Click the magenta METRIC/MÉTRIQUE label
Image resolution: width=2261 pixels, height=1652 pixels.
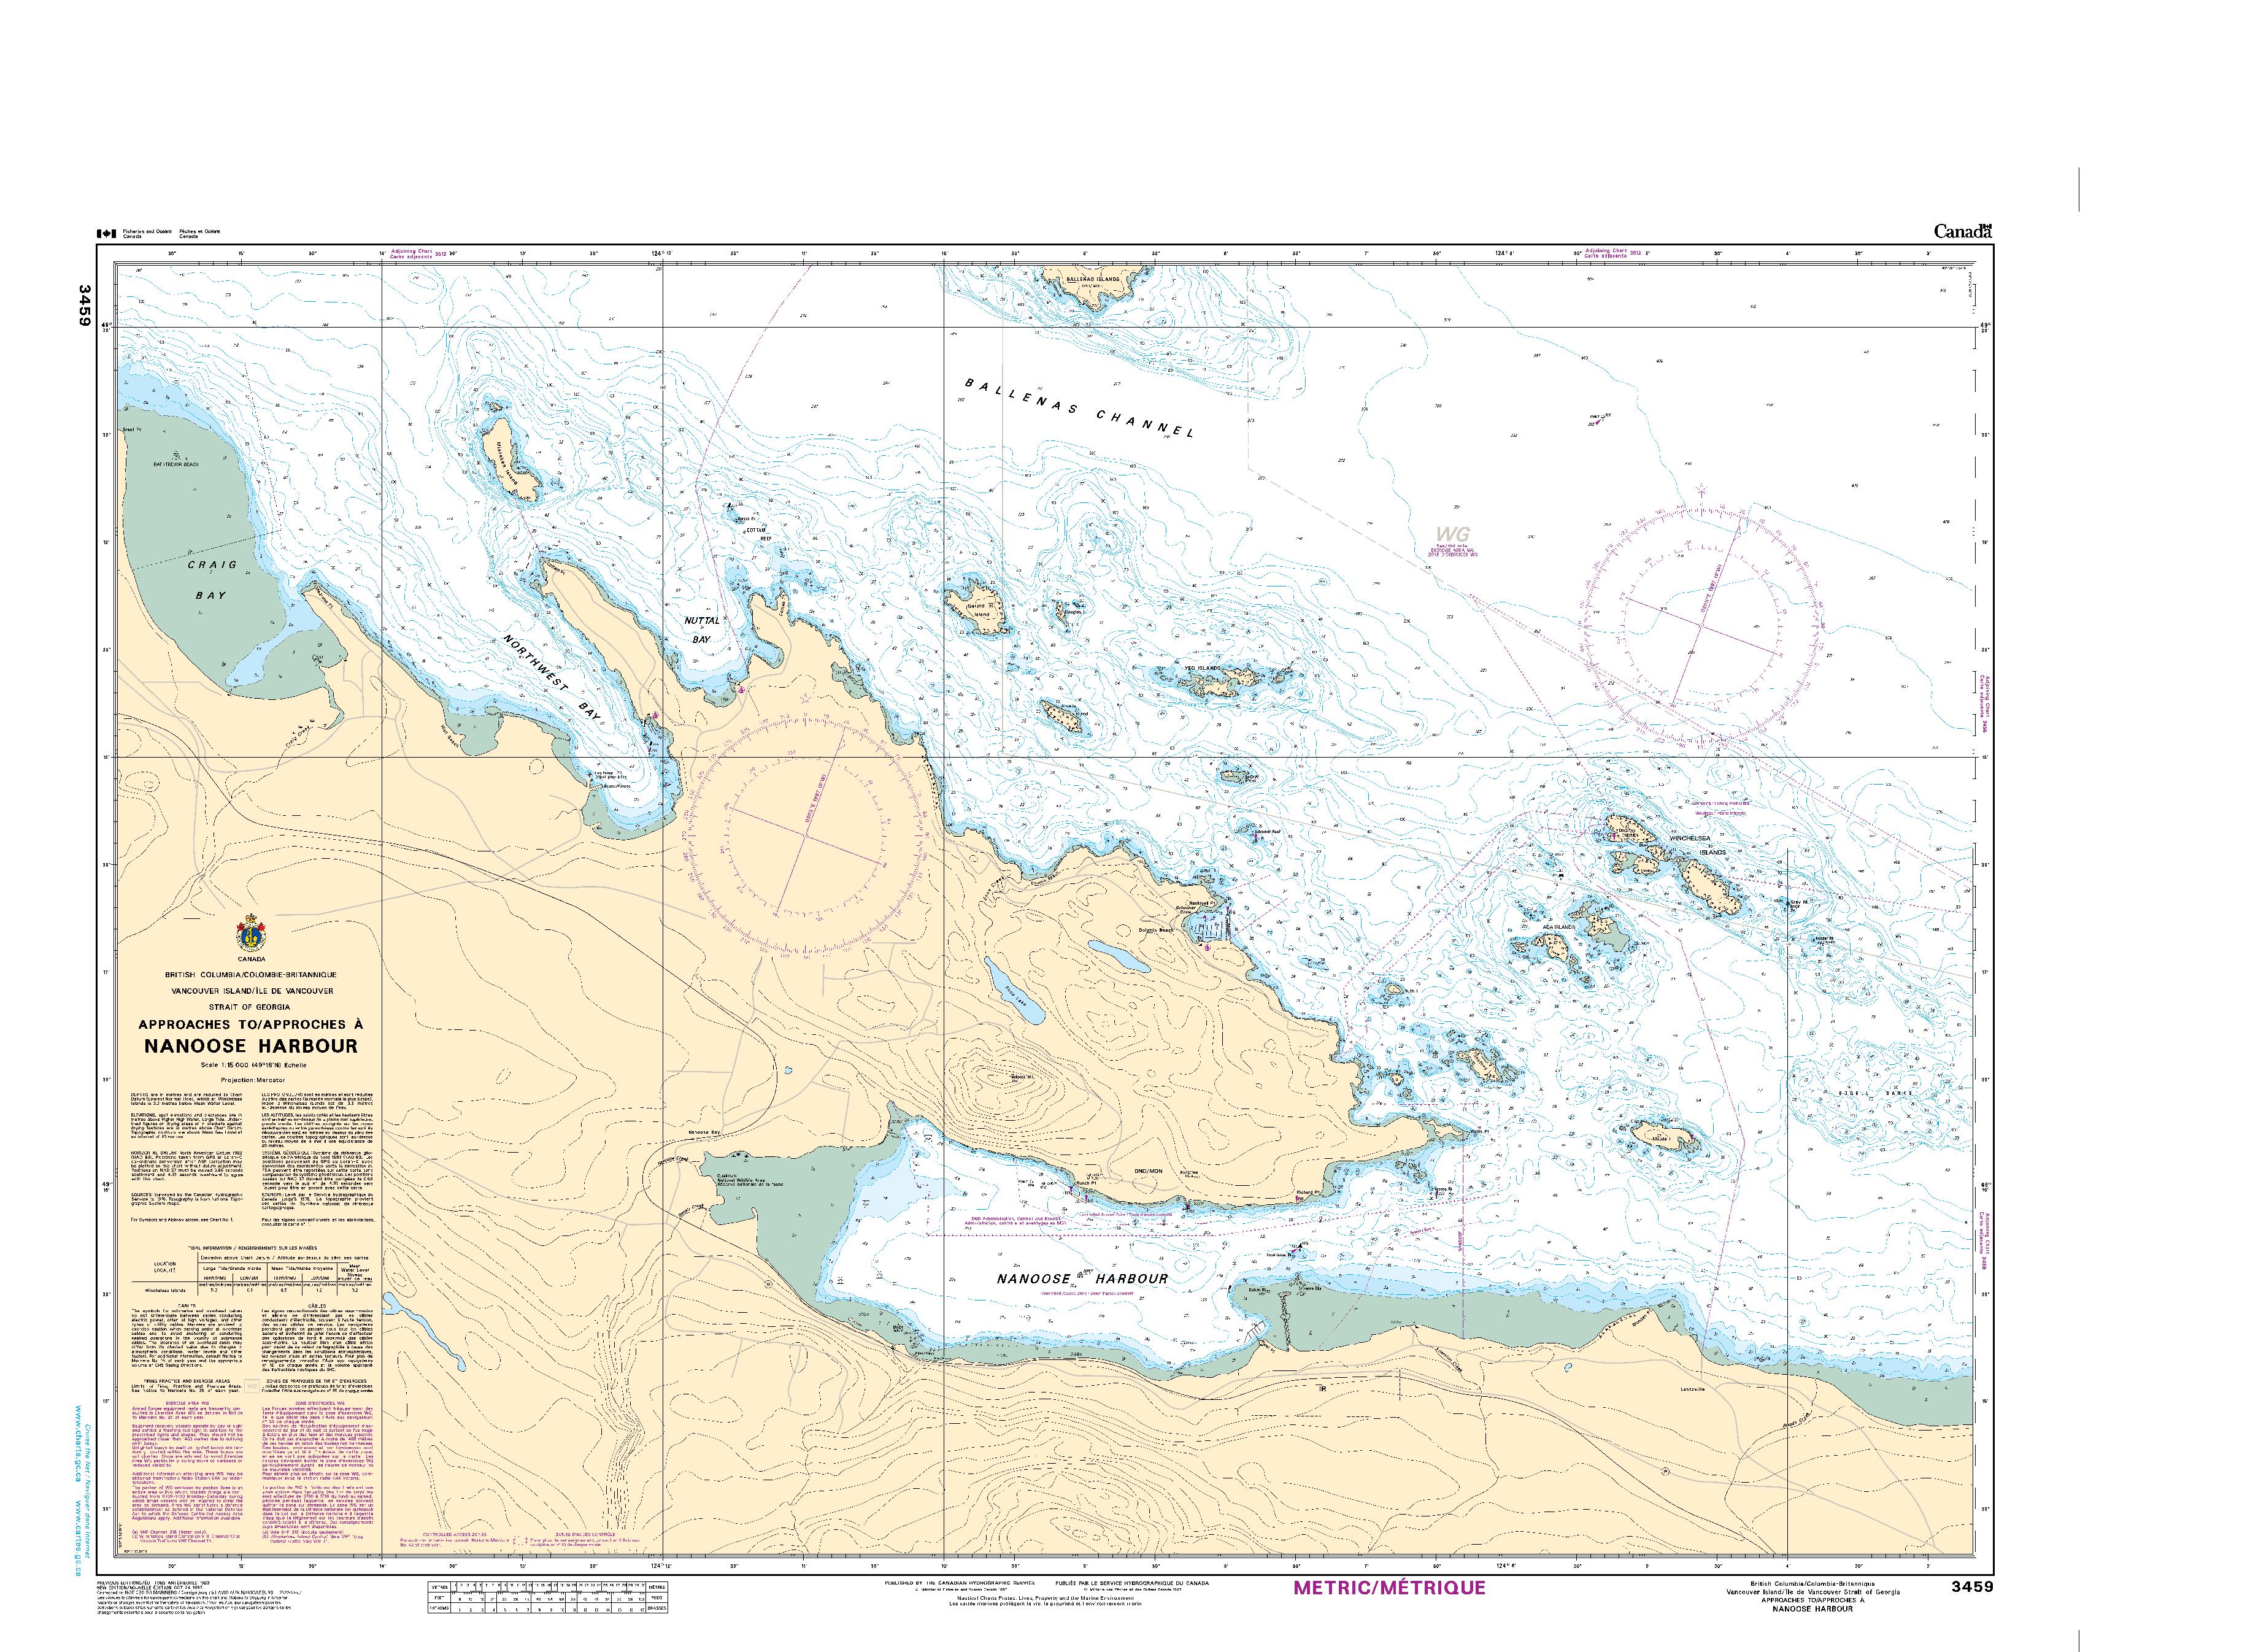(1389, 1588)
